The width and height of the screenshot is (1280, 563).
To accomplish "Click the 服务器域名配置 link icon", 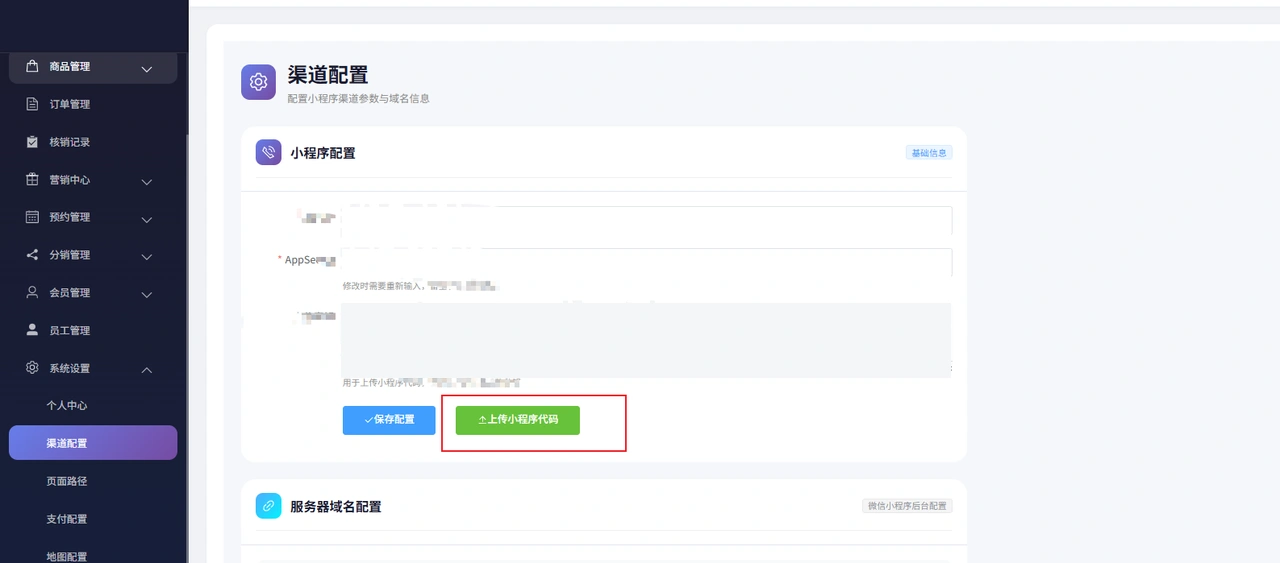I will pyautogui.click(x=268, y=506).
